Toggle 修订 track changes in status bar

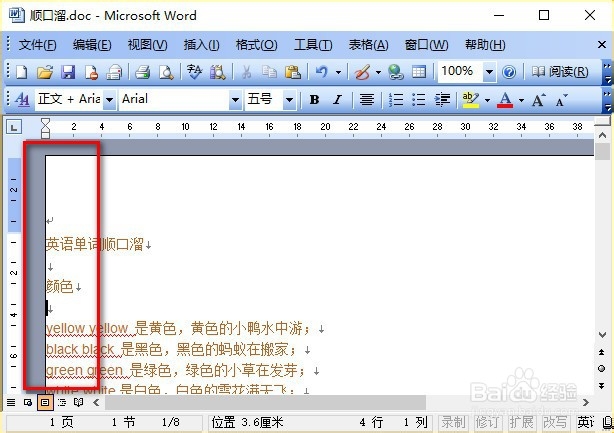pos(488,422)
